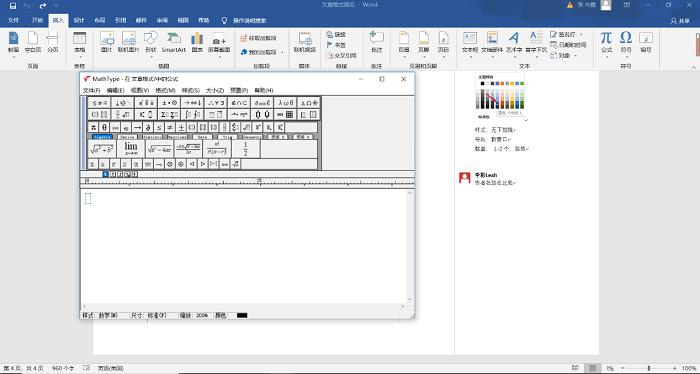Insert the lim expression template
Viewport: 700px width, 374px height.
(x=131, y=148)
